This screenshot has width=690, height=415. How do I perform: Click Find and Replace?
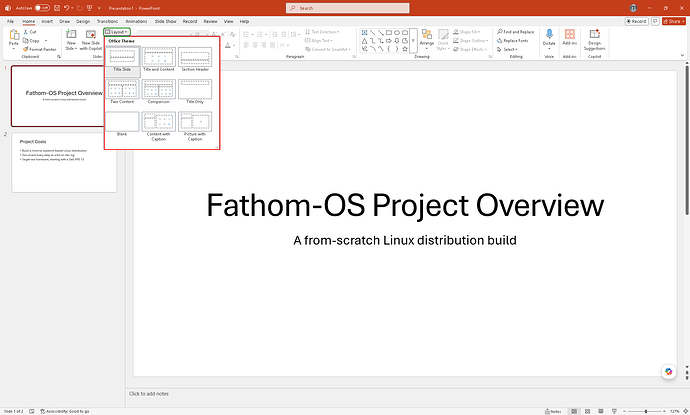tap(515, 32)
